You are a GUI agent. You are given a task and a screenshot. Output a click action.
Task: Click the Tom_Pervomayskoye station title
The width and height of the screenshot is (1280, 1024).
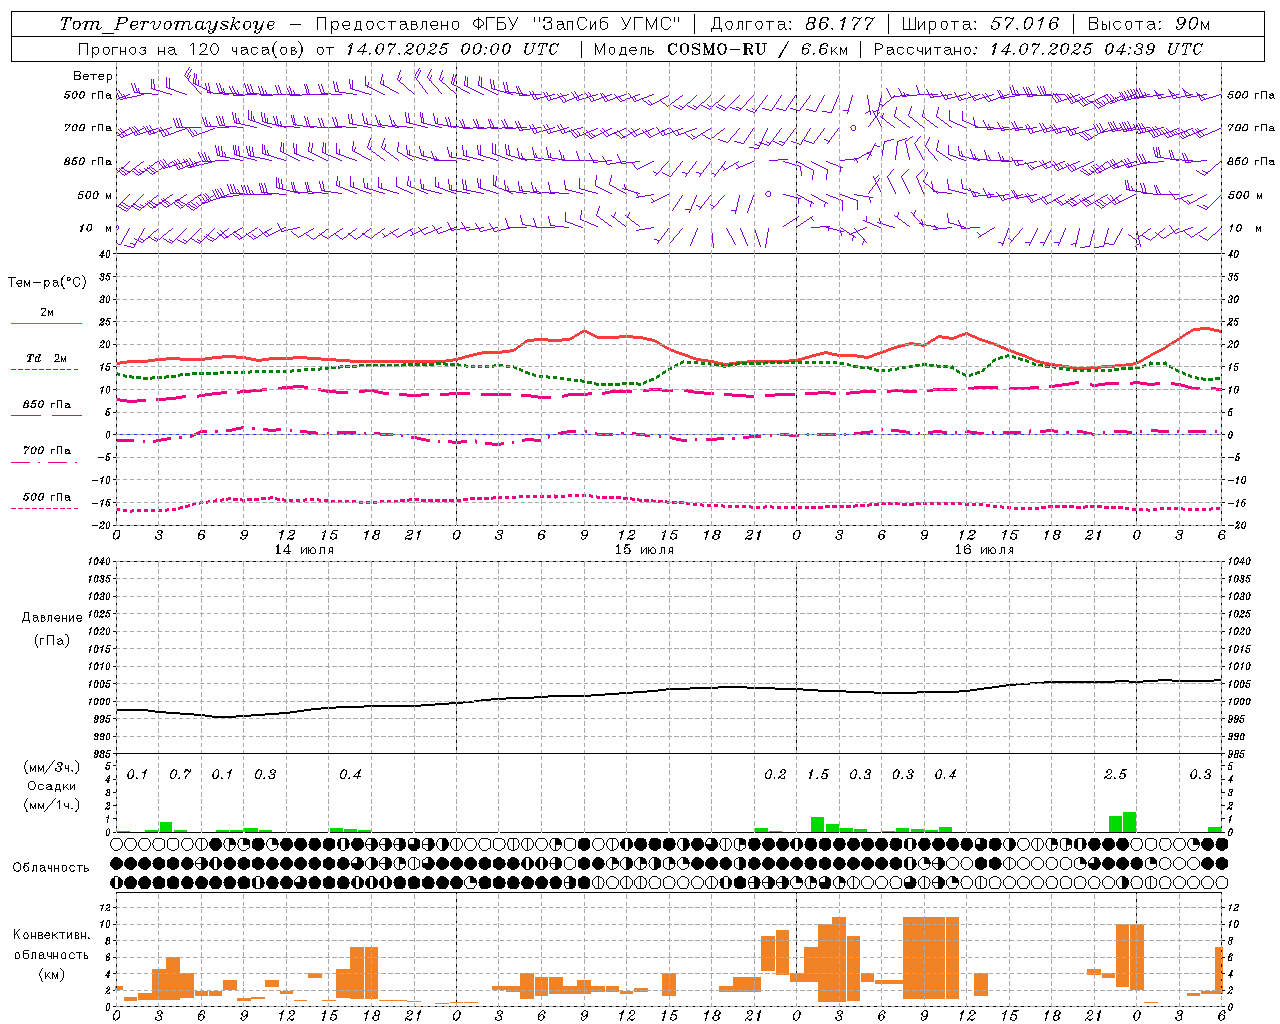point(167,24)
